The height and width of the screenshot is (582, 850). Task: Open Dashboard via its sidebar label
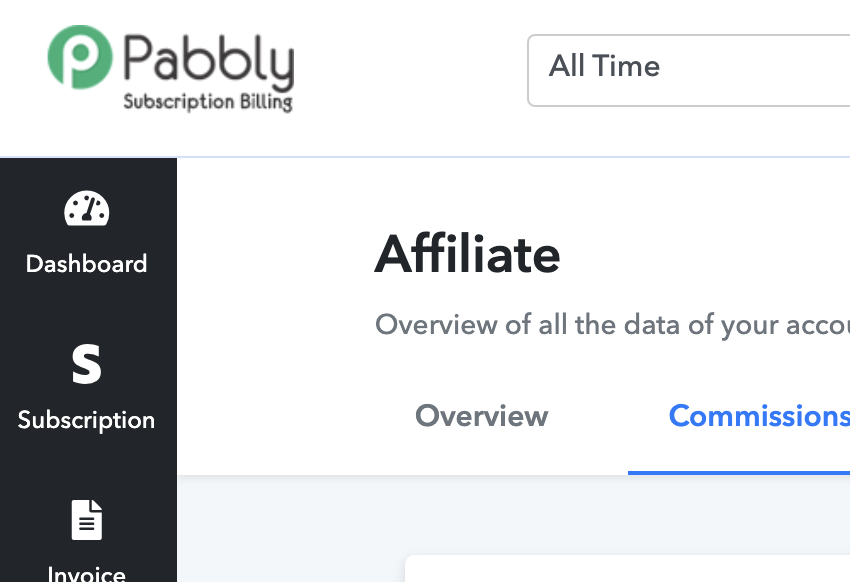pos(86,264)
